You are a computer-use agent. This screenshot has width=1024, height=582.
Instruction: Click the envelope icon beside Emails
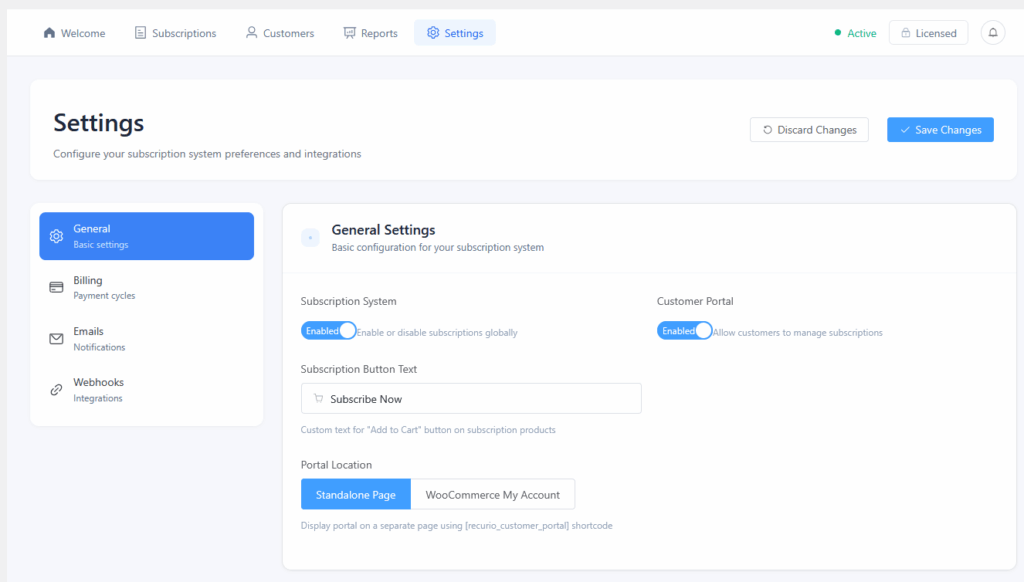tap(56, 339)
